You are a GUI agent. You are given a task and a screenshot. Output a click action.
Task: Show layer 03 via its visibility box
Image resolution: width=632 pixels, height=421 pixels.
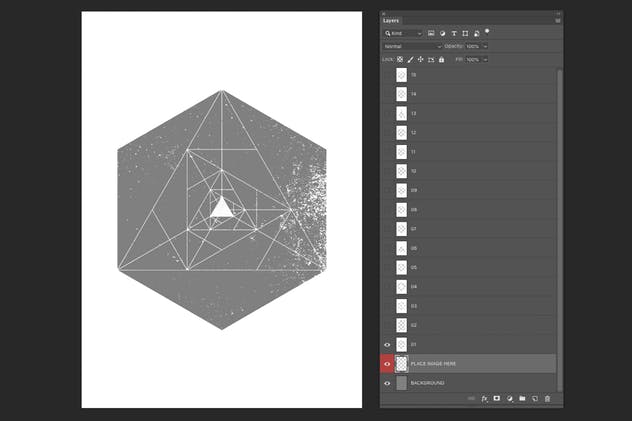(x=387, y=306)
